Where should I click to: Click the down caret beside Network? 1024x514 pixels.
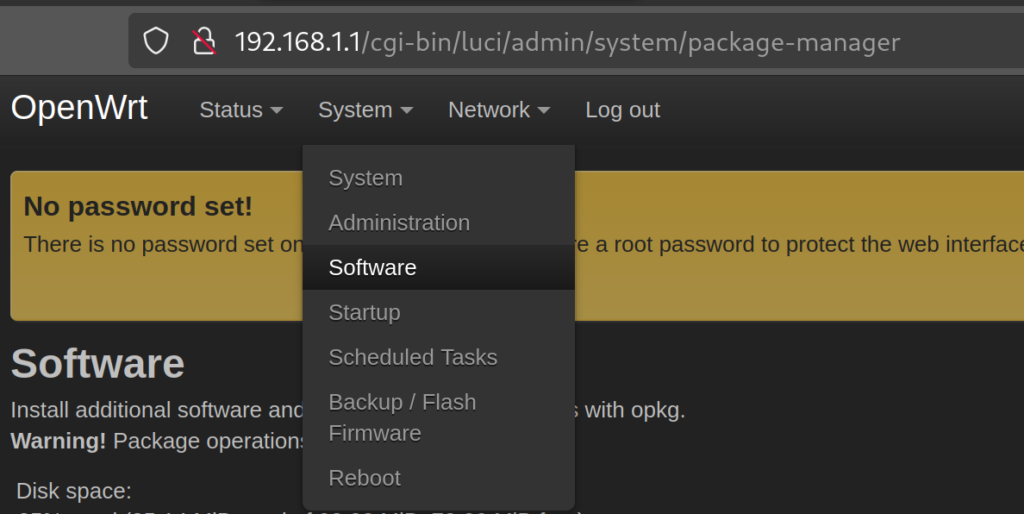coord(544,111)
